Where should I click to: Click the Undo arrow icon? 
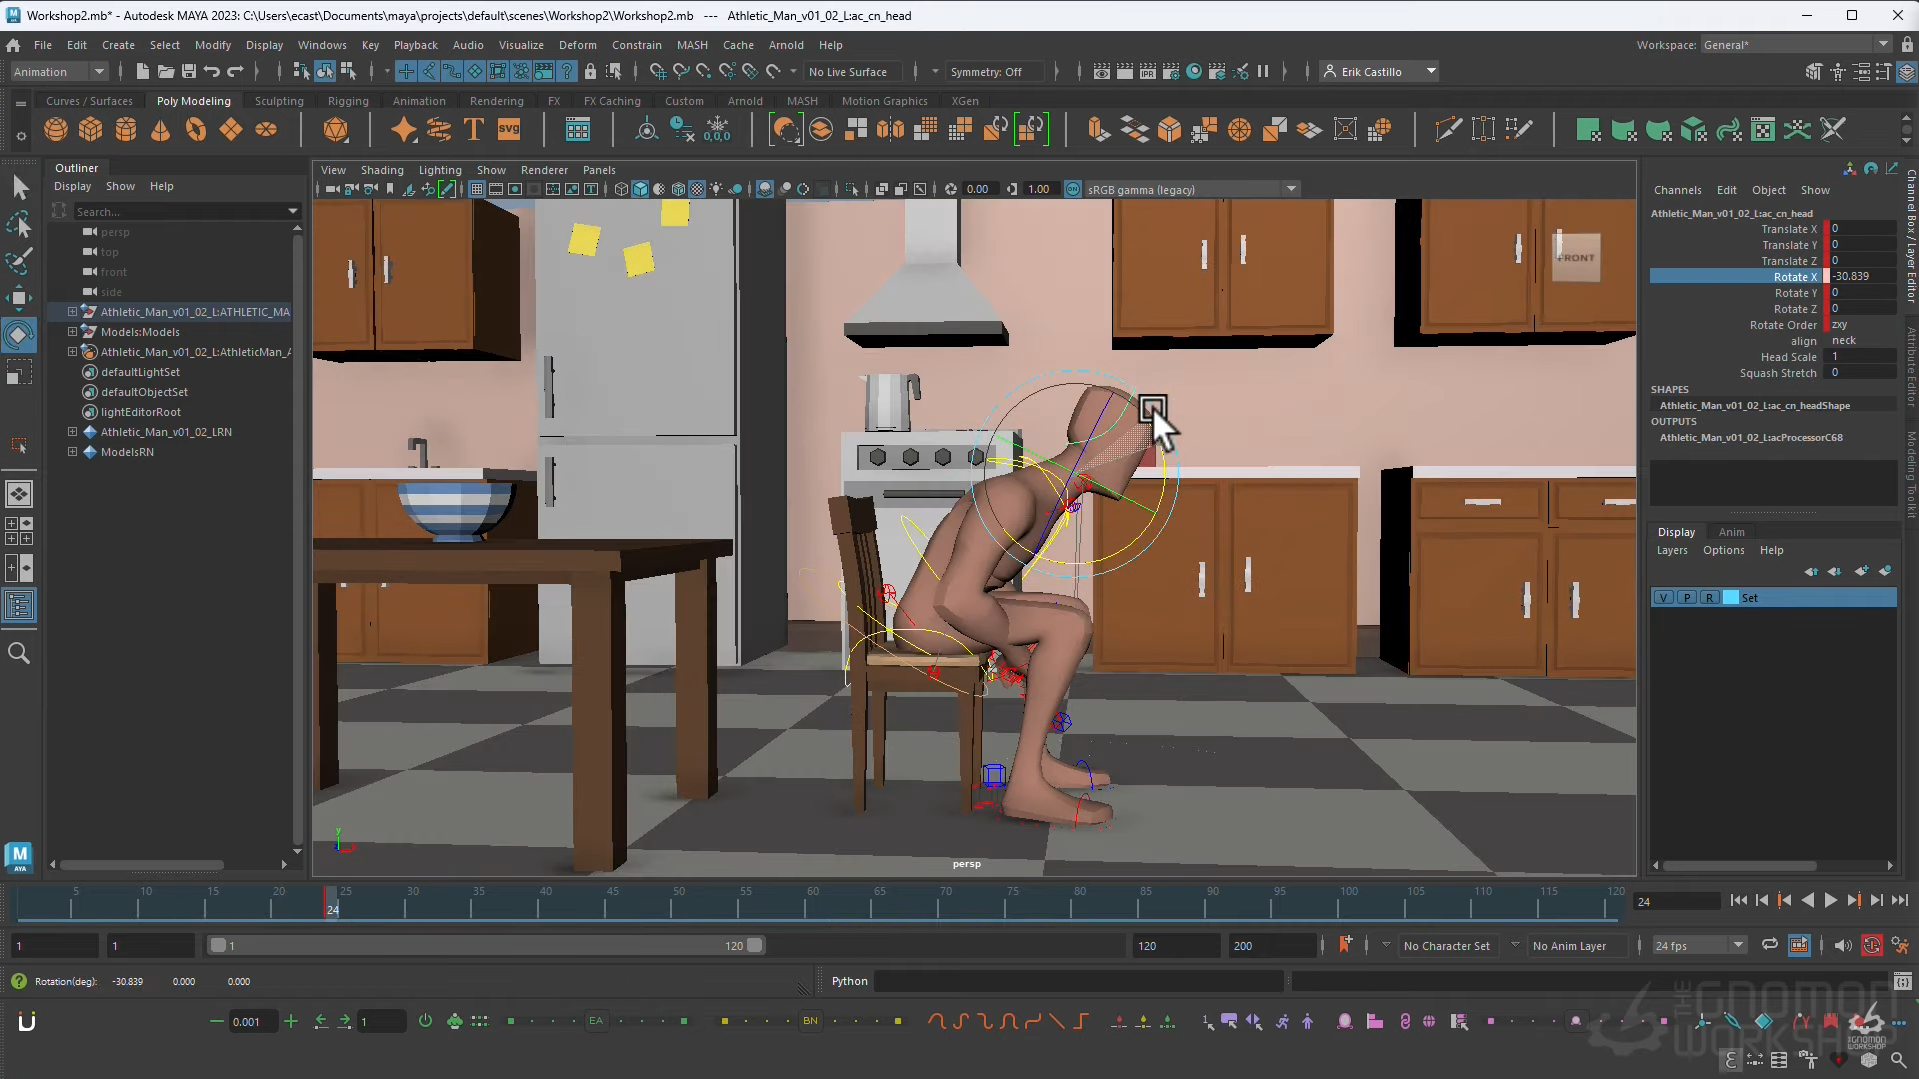[212, 71]
